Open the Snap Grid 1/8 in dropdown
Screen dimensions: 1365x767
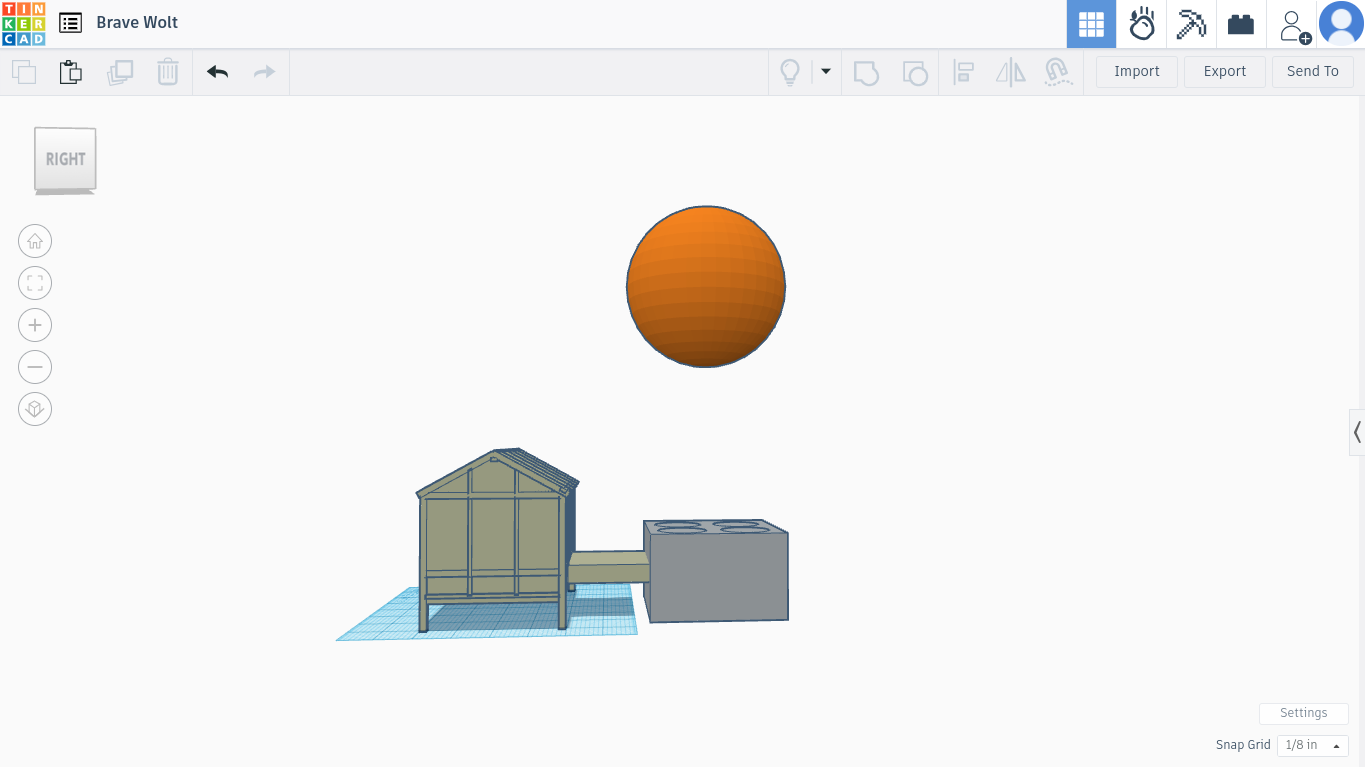click(1313, 745)
